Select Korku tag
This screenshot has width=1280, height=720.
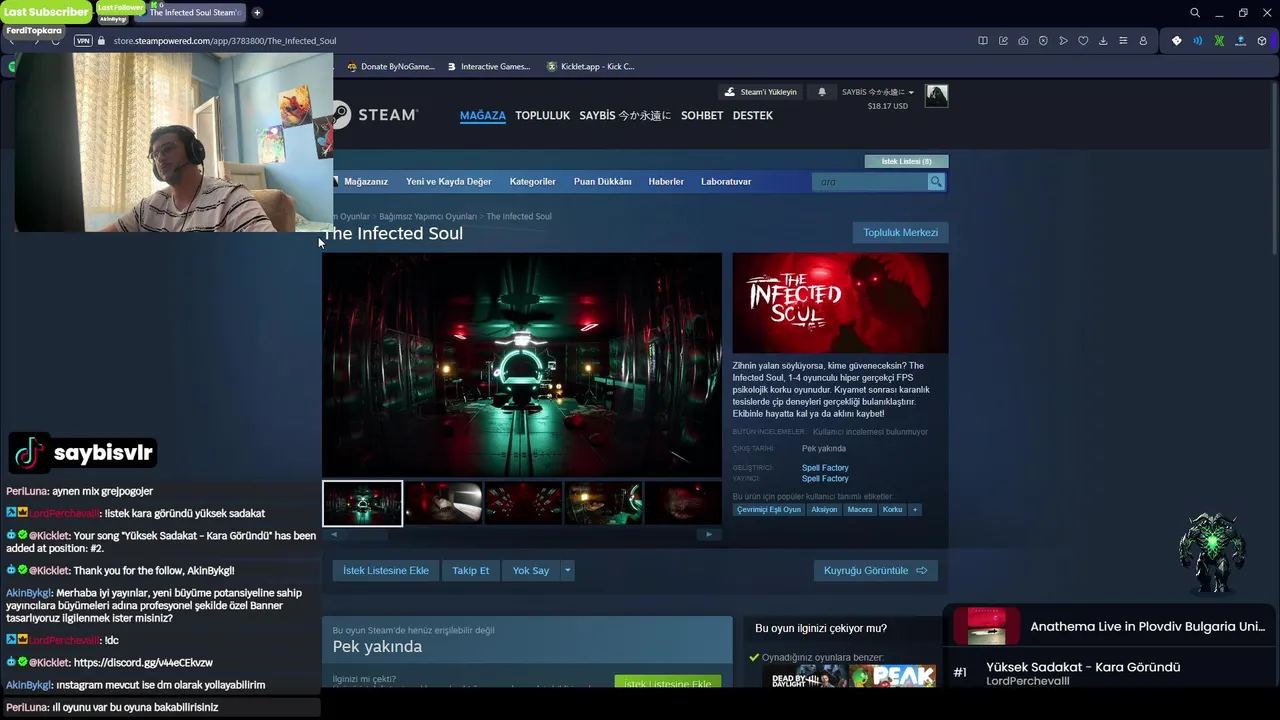pyautogui.click(x=892, y=510)
